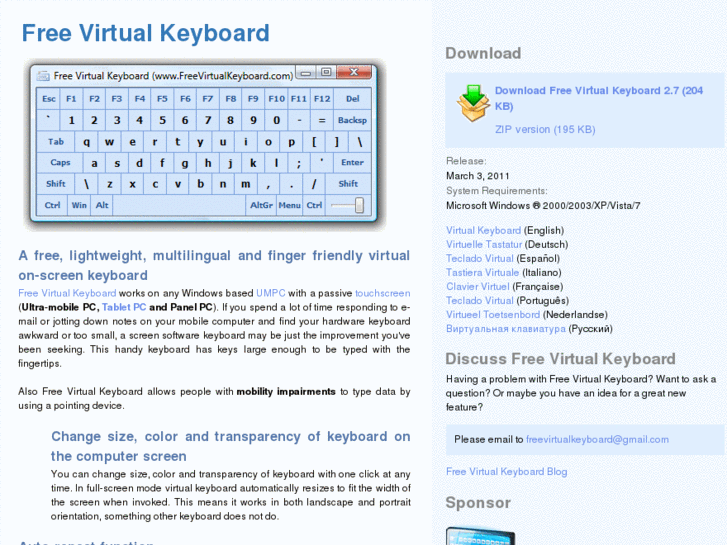Image resolution: width=727 pixels, height=545 pixels.
Task: Open Download Free Virtual Keyboard 2.7 link
Action: [x=599, y=98]
